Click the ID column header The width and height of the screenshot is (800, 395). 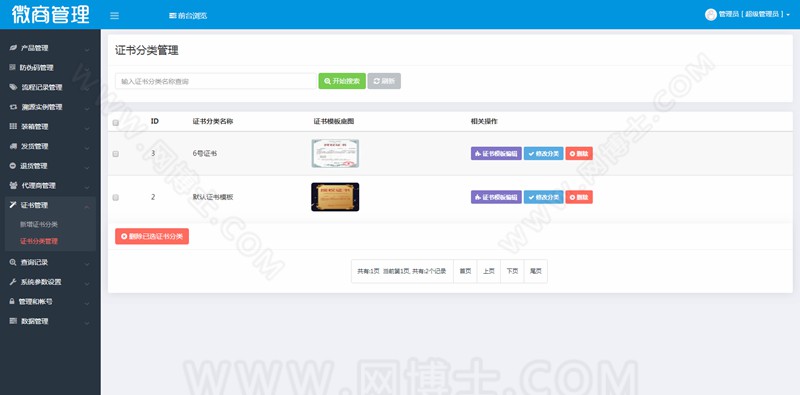point(155,121)
